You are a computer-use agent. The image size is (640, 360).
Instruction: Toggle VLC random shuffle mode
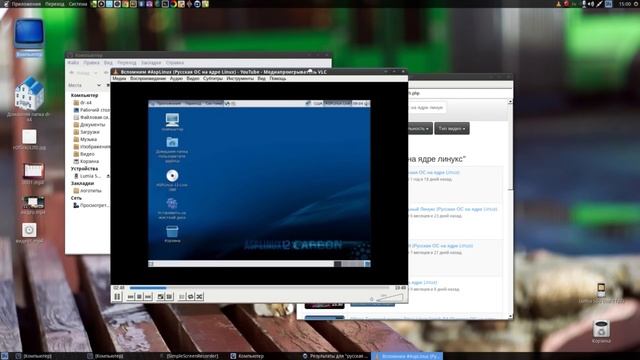(x=199, y=297)
